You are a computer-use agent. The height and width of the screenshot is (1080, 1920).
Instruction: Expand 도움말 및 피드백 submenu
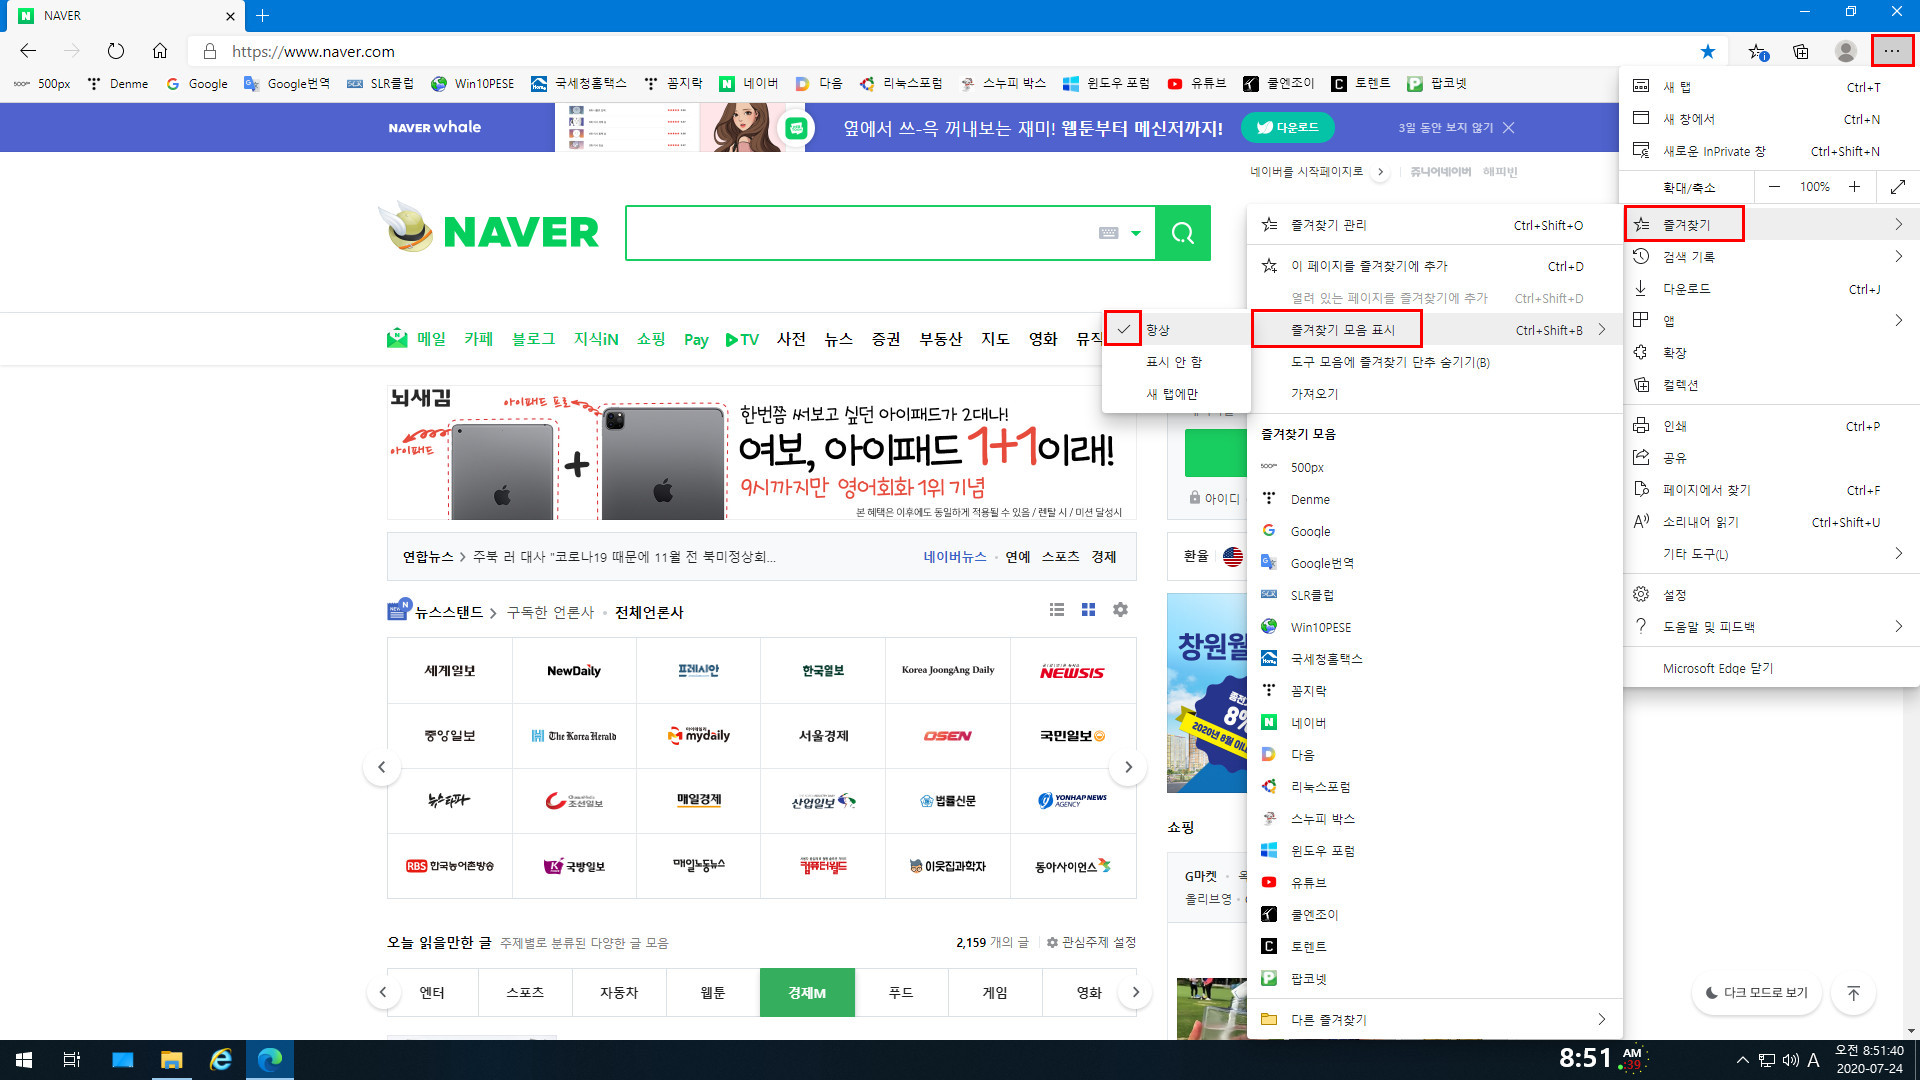pyautogui.click(x=1771, y=626)
